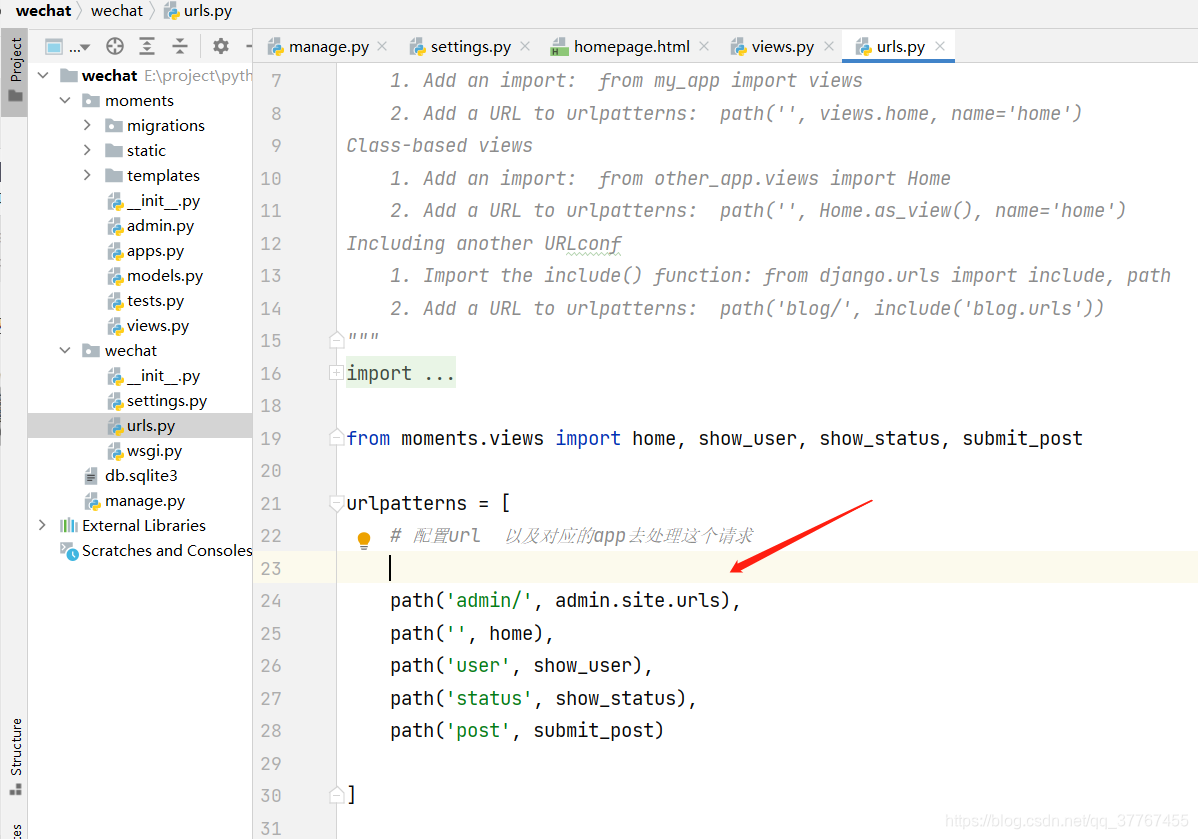Expand the folded import block on line 16

click(x=335, y=373)
